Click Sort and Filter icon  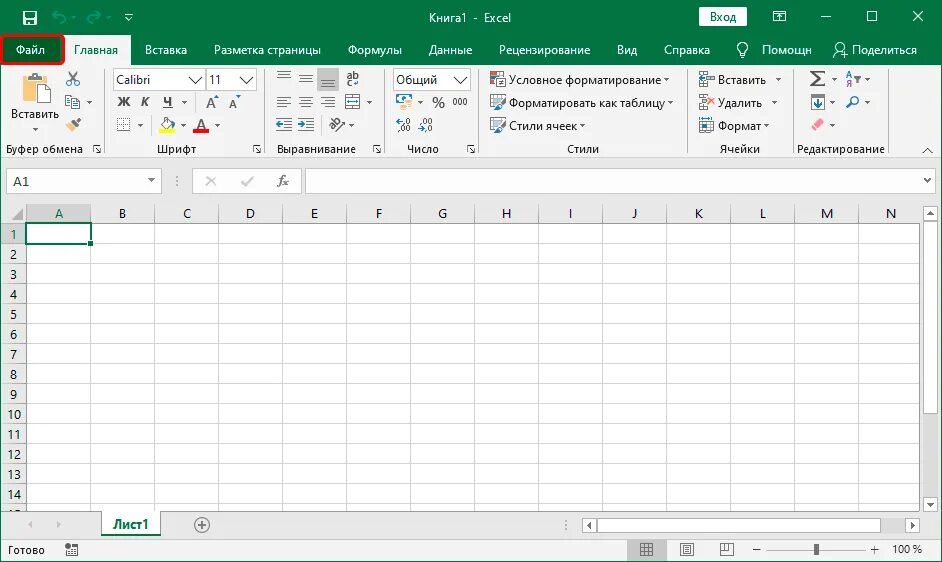pyautogui.click(x=853, y=79)
